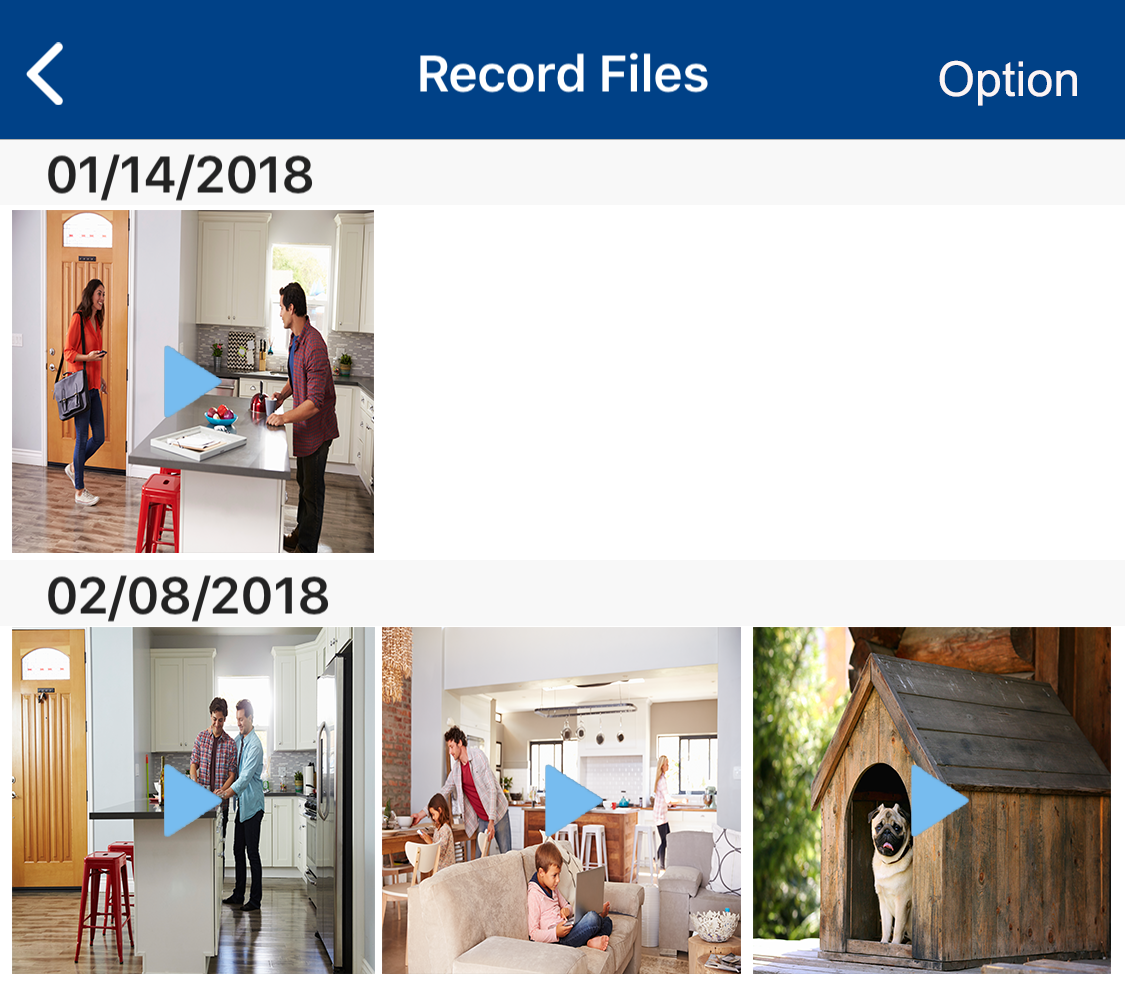Tap the Record Files title
1125x989 pixels.
(x=563, y=74)
